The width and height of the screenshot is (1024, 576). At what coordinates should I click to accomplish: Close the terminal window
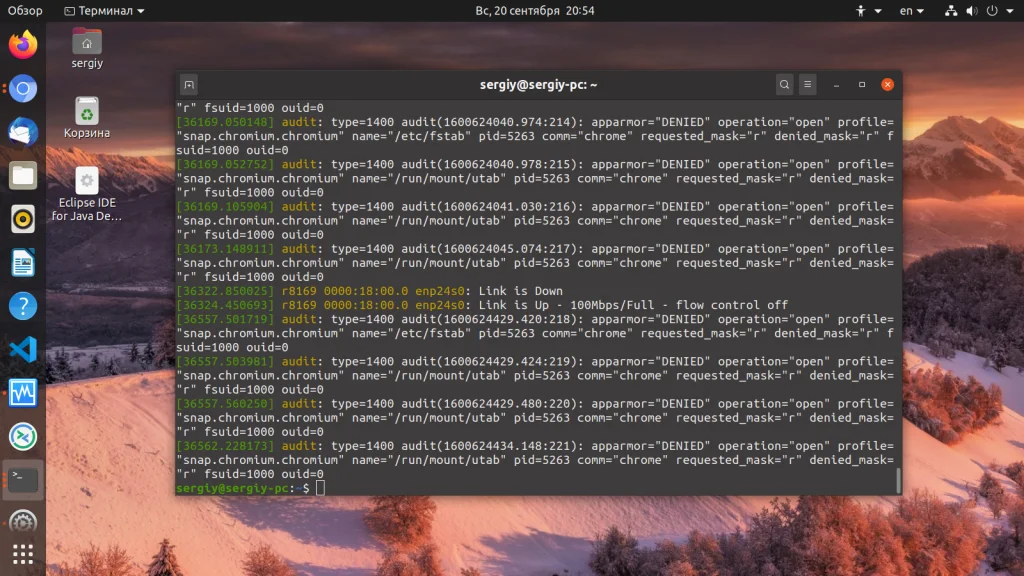click(888, 84)
